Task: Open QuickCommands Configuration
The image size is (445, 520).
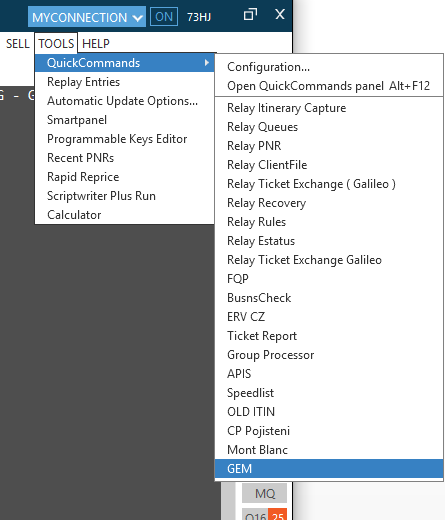Action: click(329, 67)
